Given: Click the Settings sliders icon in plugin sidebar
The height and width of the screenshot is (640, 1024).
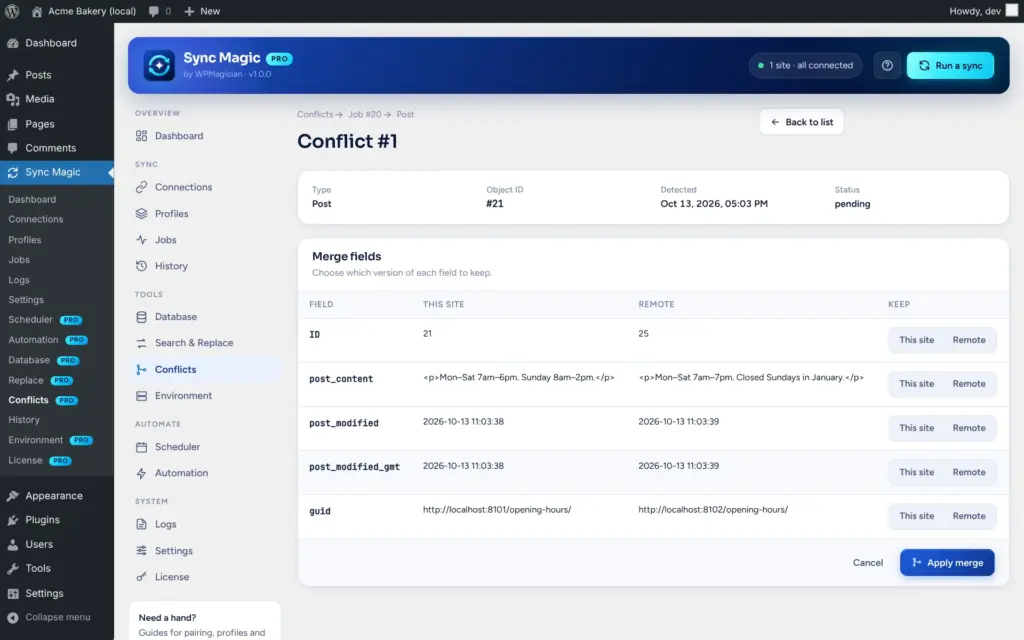Looking at the screenshot, I should (141, 551).
